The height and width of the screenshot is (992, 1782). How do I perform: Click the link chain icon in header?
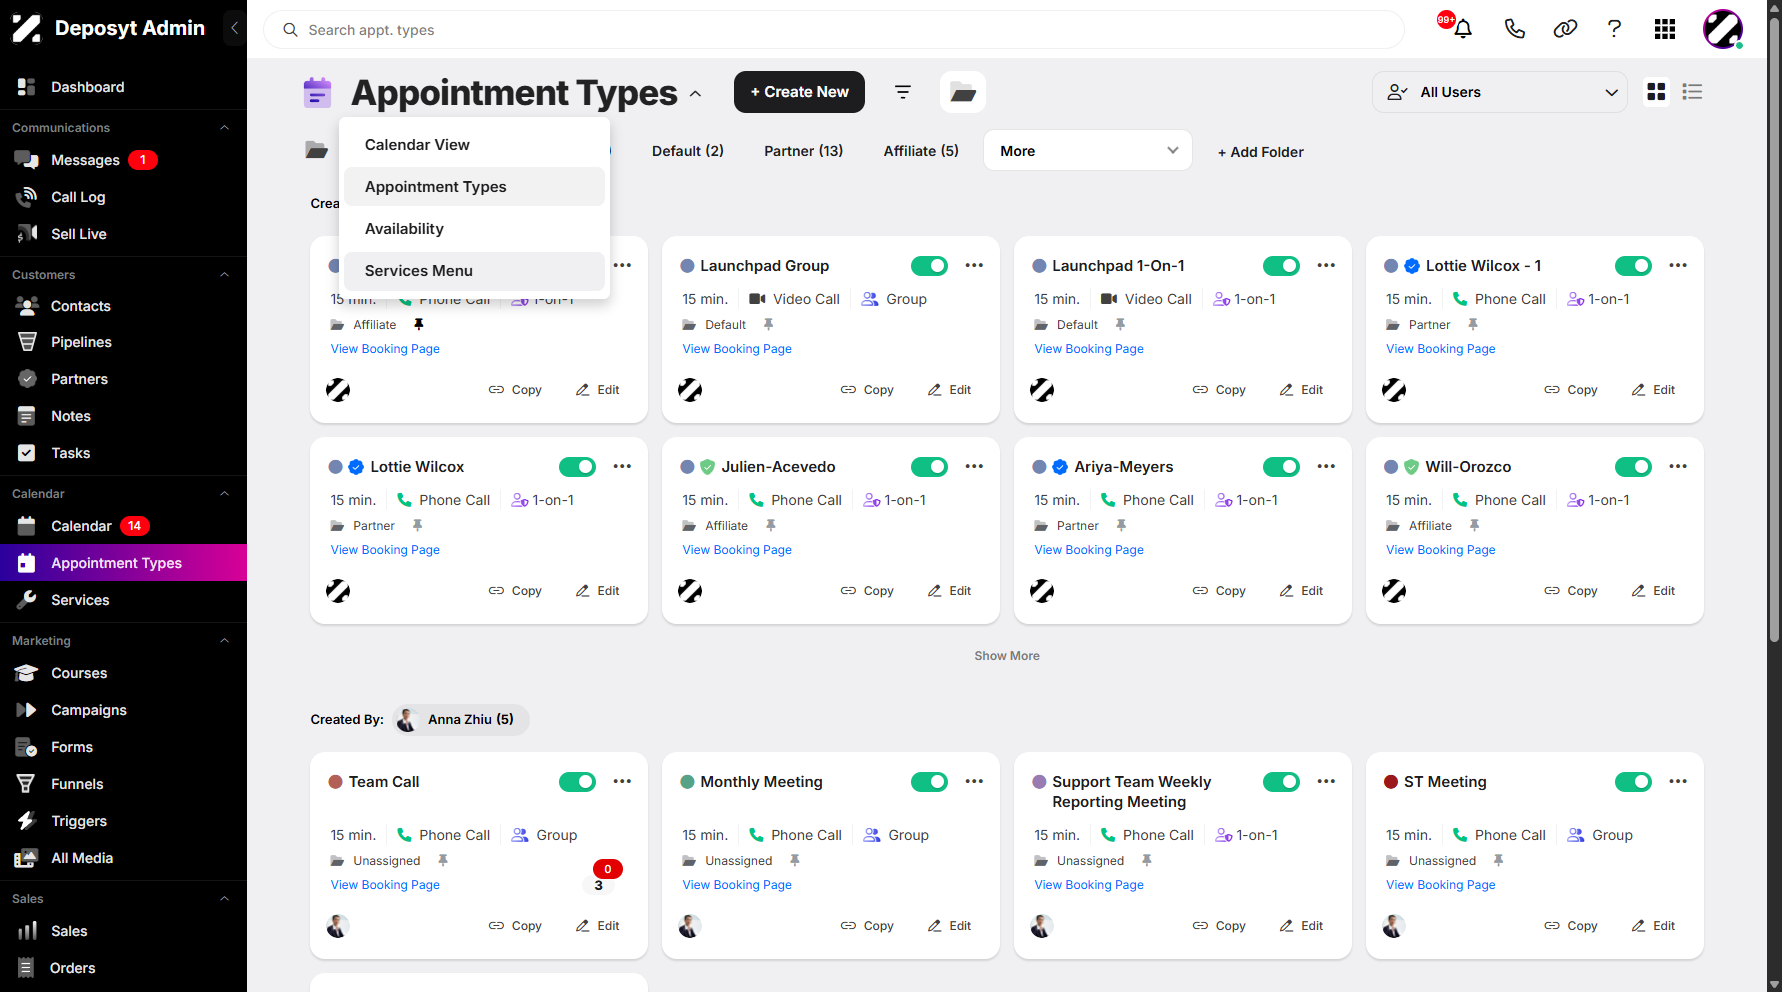coord(1565,29)
